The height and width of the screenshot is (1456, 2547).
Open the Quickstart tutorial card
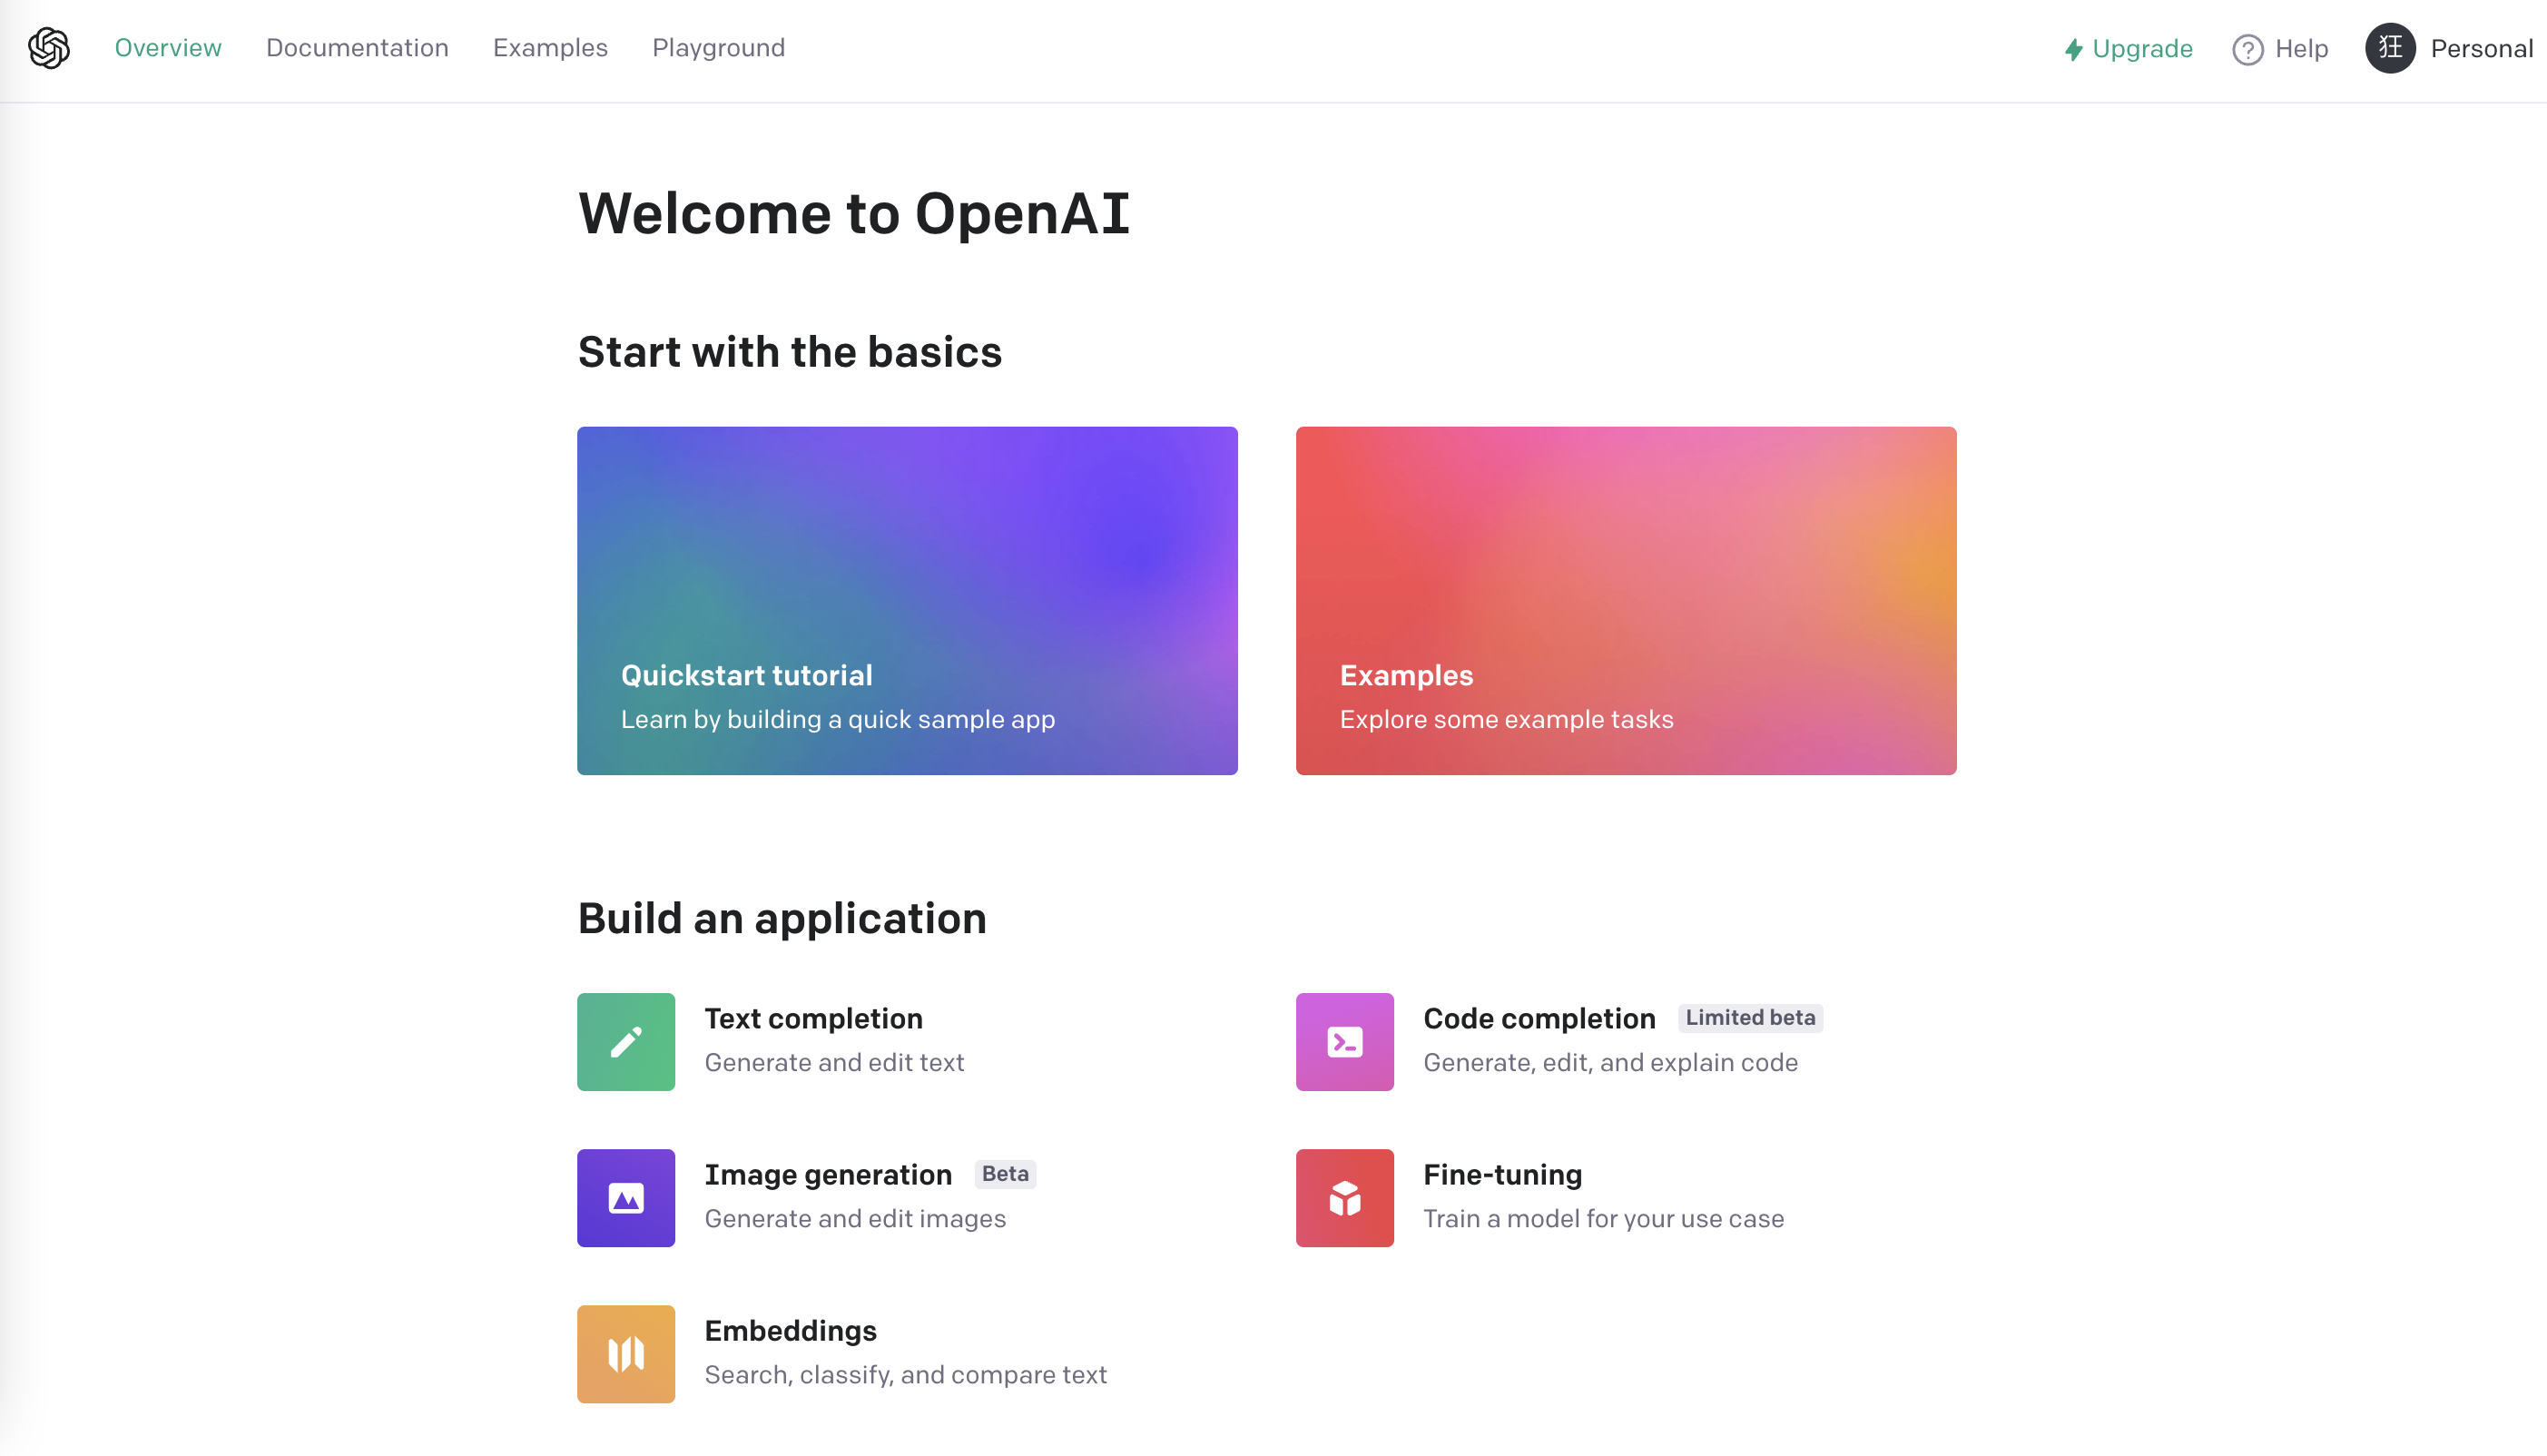pyautogui.click(x=908, y=600)
